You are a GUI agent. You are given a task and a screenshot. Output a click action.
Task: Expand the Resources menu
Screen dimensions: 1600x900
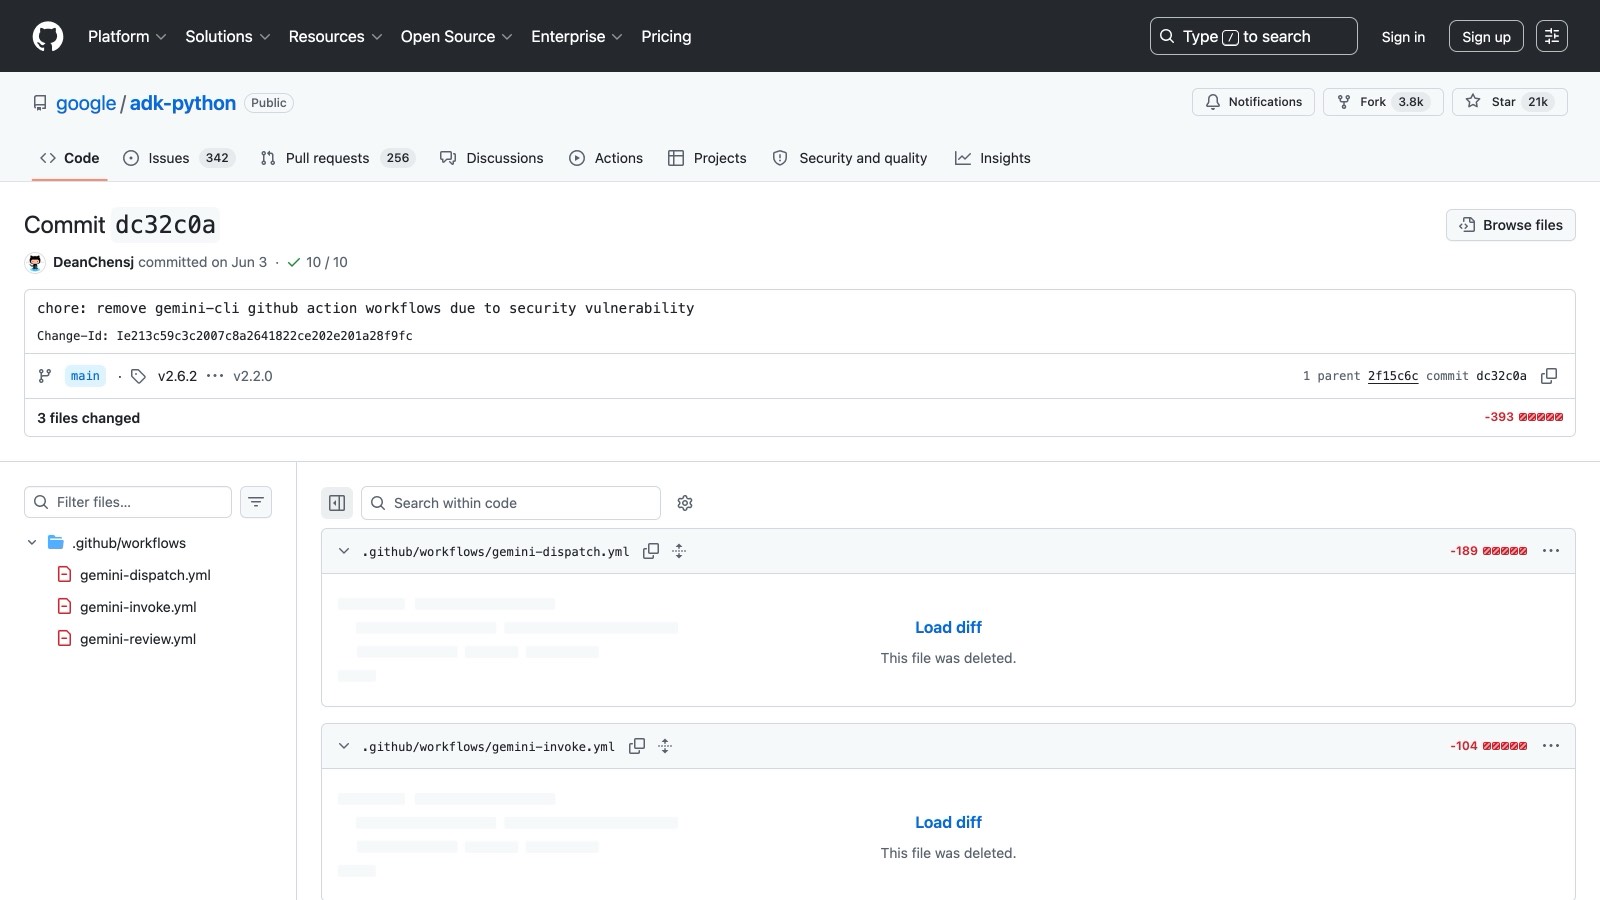pos(335,36)
